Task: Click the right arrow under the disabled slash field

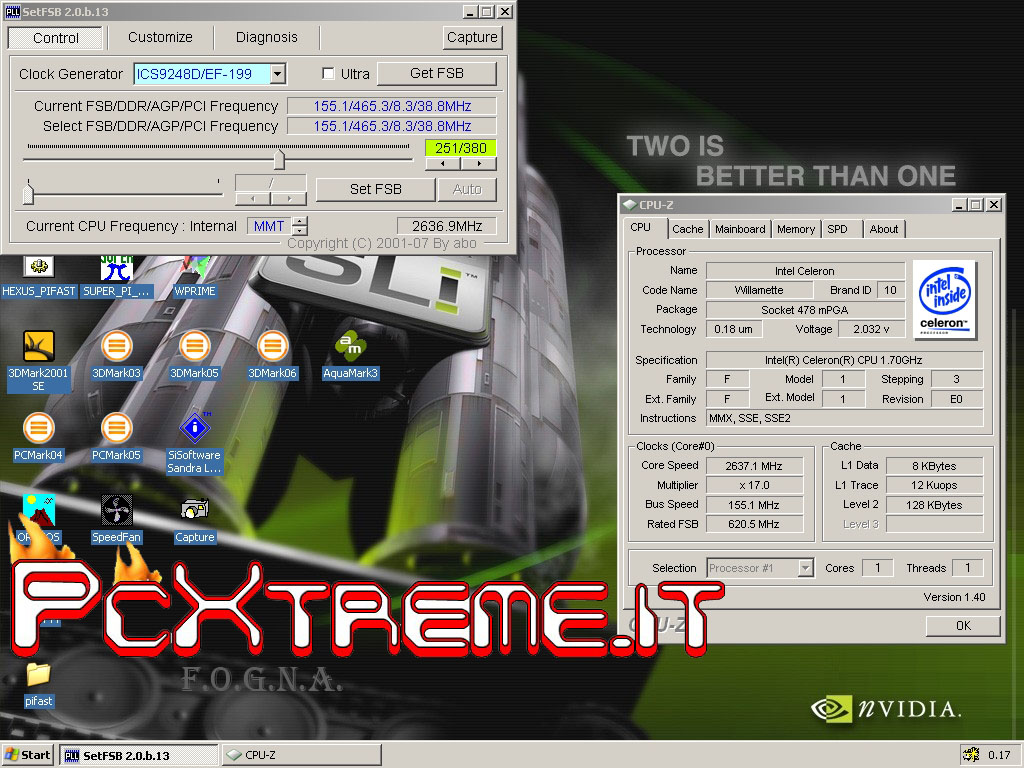Action: [x=289, y=199]
